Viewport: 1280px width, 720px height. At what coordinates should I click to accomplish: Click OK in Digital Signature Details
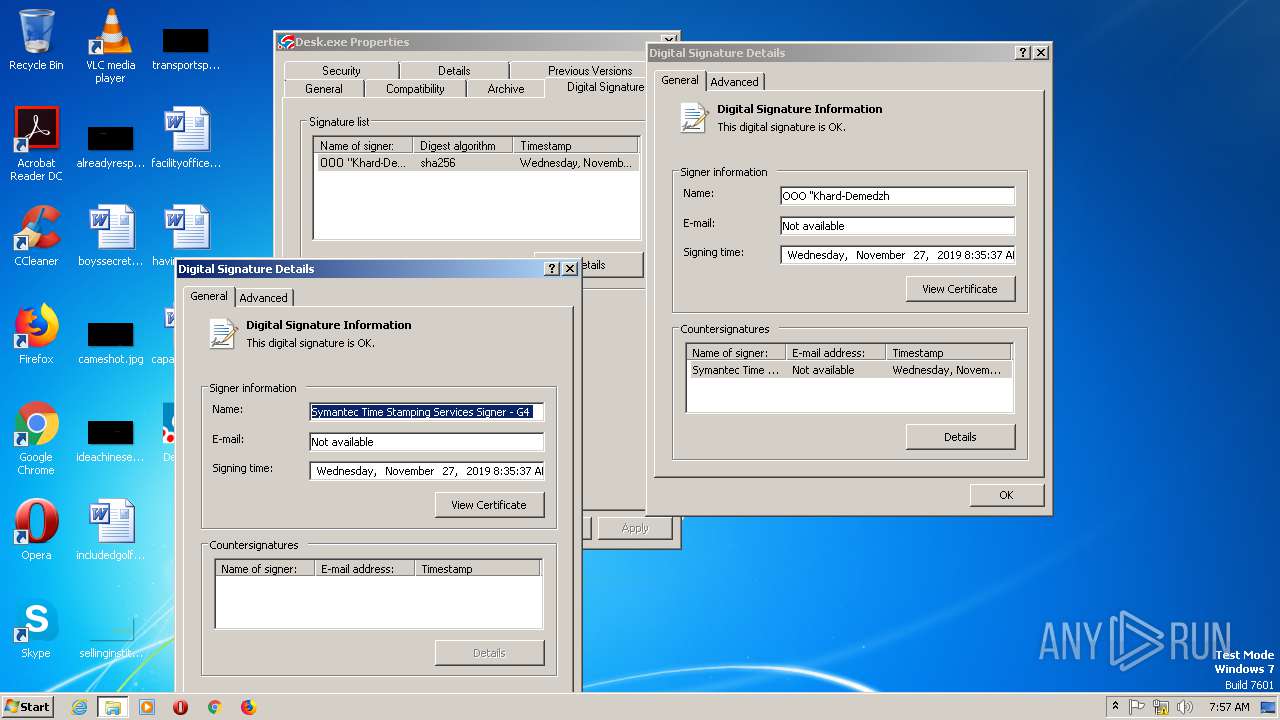[x=1006, y=495]
